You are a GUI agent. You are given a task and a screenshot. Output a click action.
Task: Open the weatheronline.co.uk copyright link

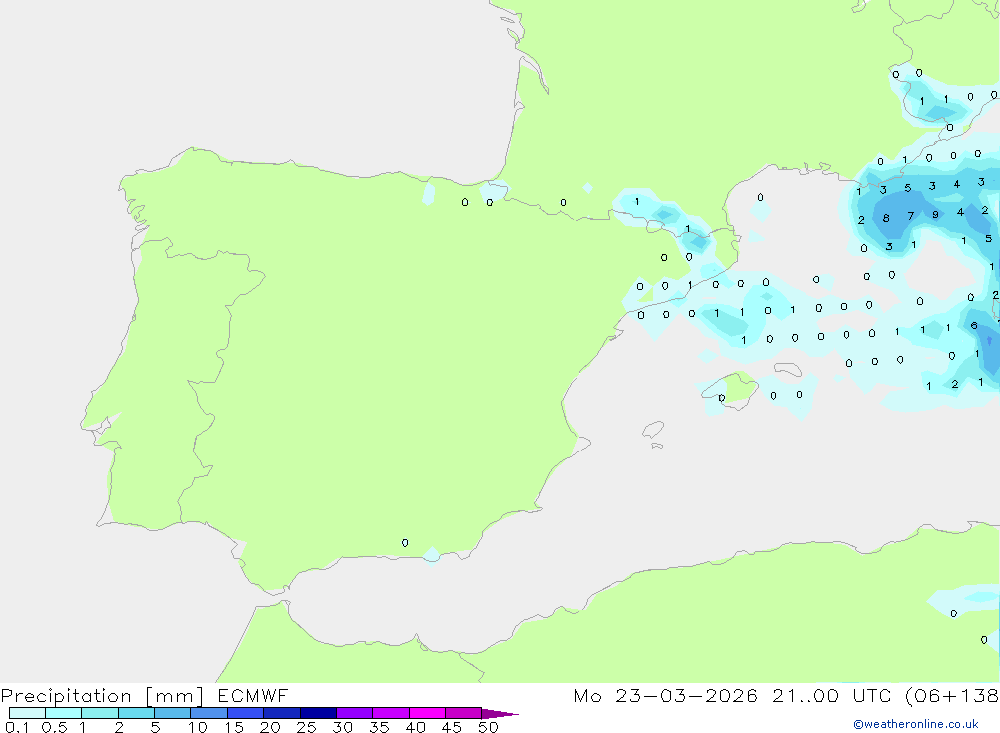916,724
